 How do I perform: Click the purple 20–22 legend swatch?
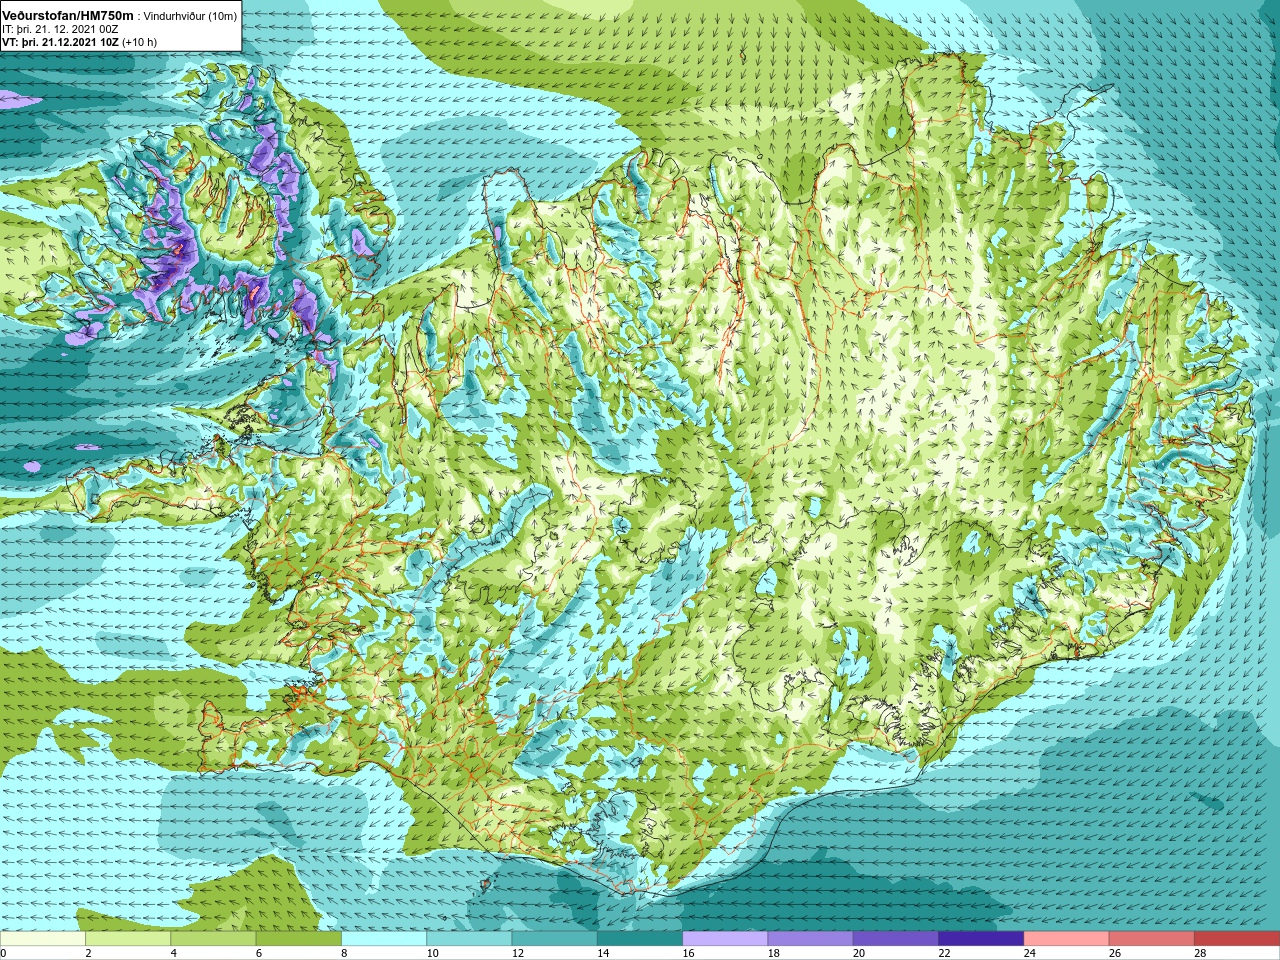point(896,938)
